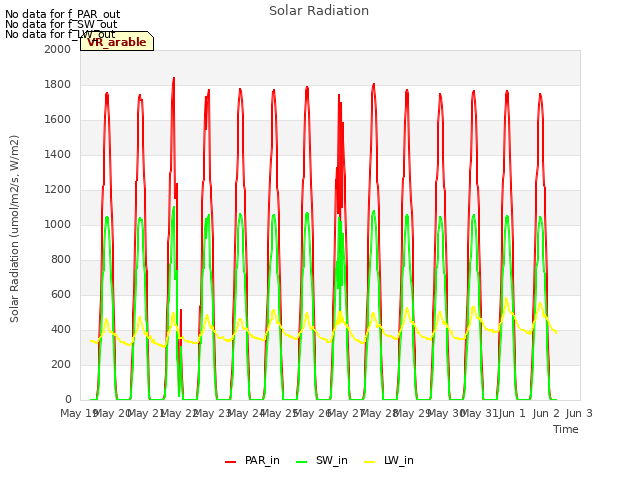
Task: Click the 'No data for f_LW_out' message
Action: 60,34
